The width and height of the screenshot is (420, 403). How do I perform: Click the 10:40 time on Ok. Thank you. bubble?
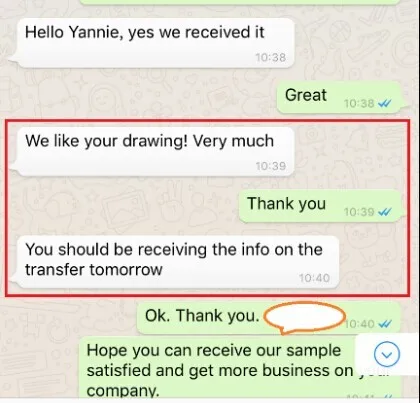[x=360, y=324]
